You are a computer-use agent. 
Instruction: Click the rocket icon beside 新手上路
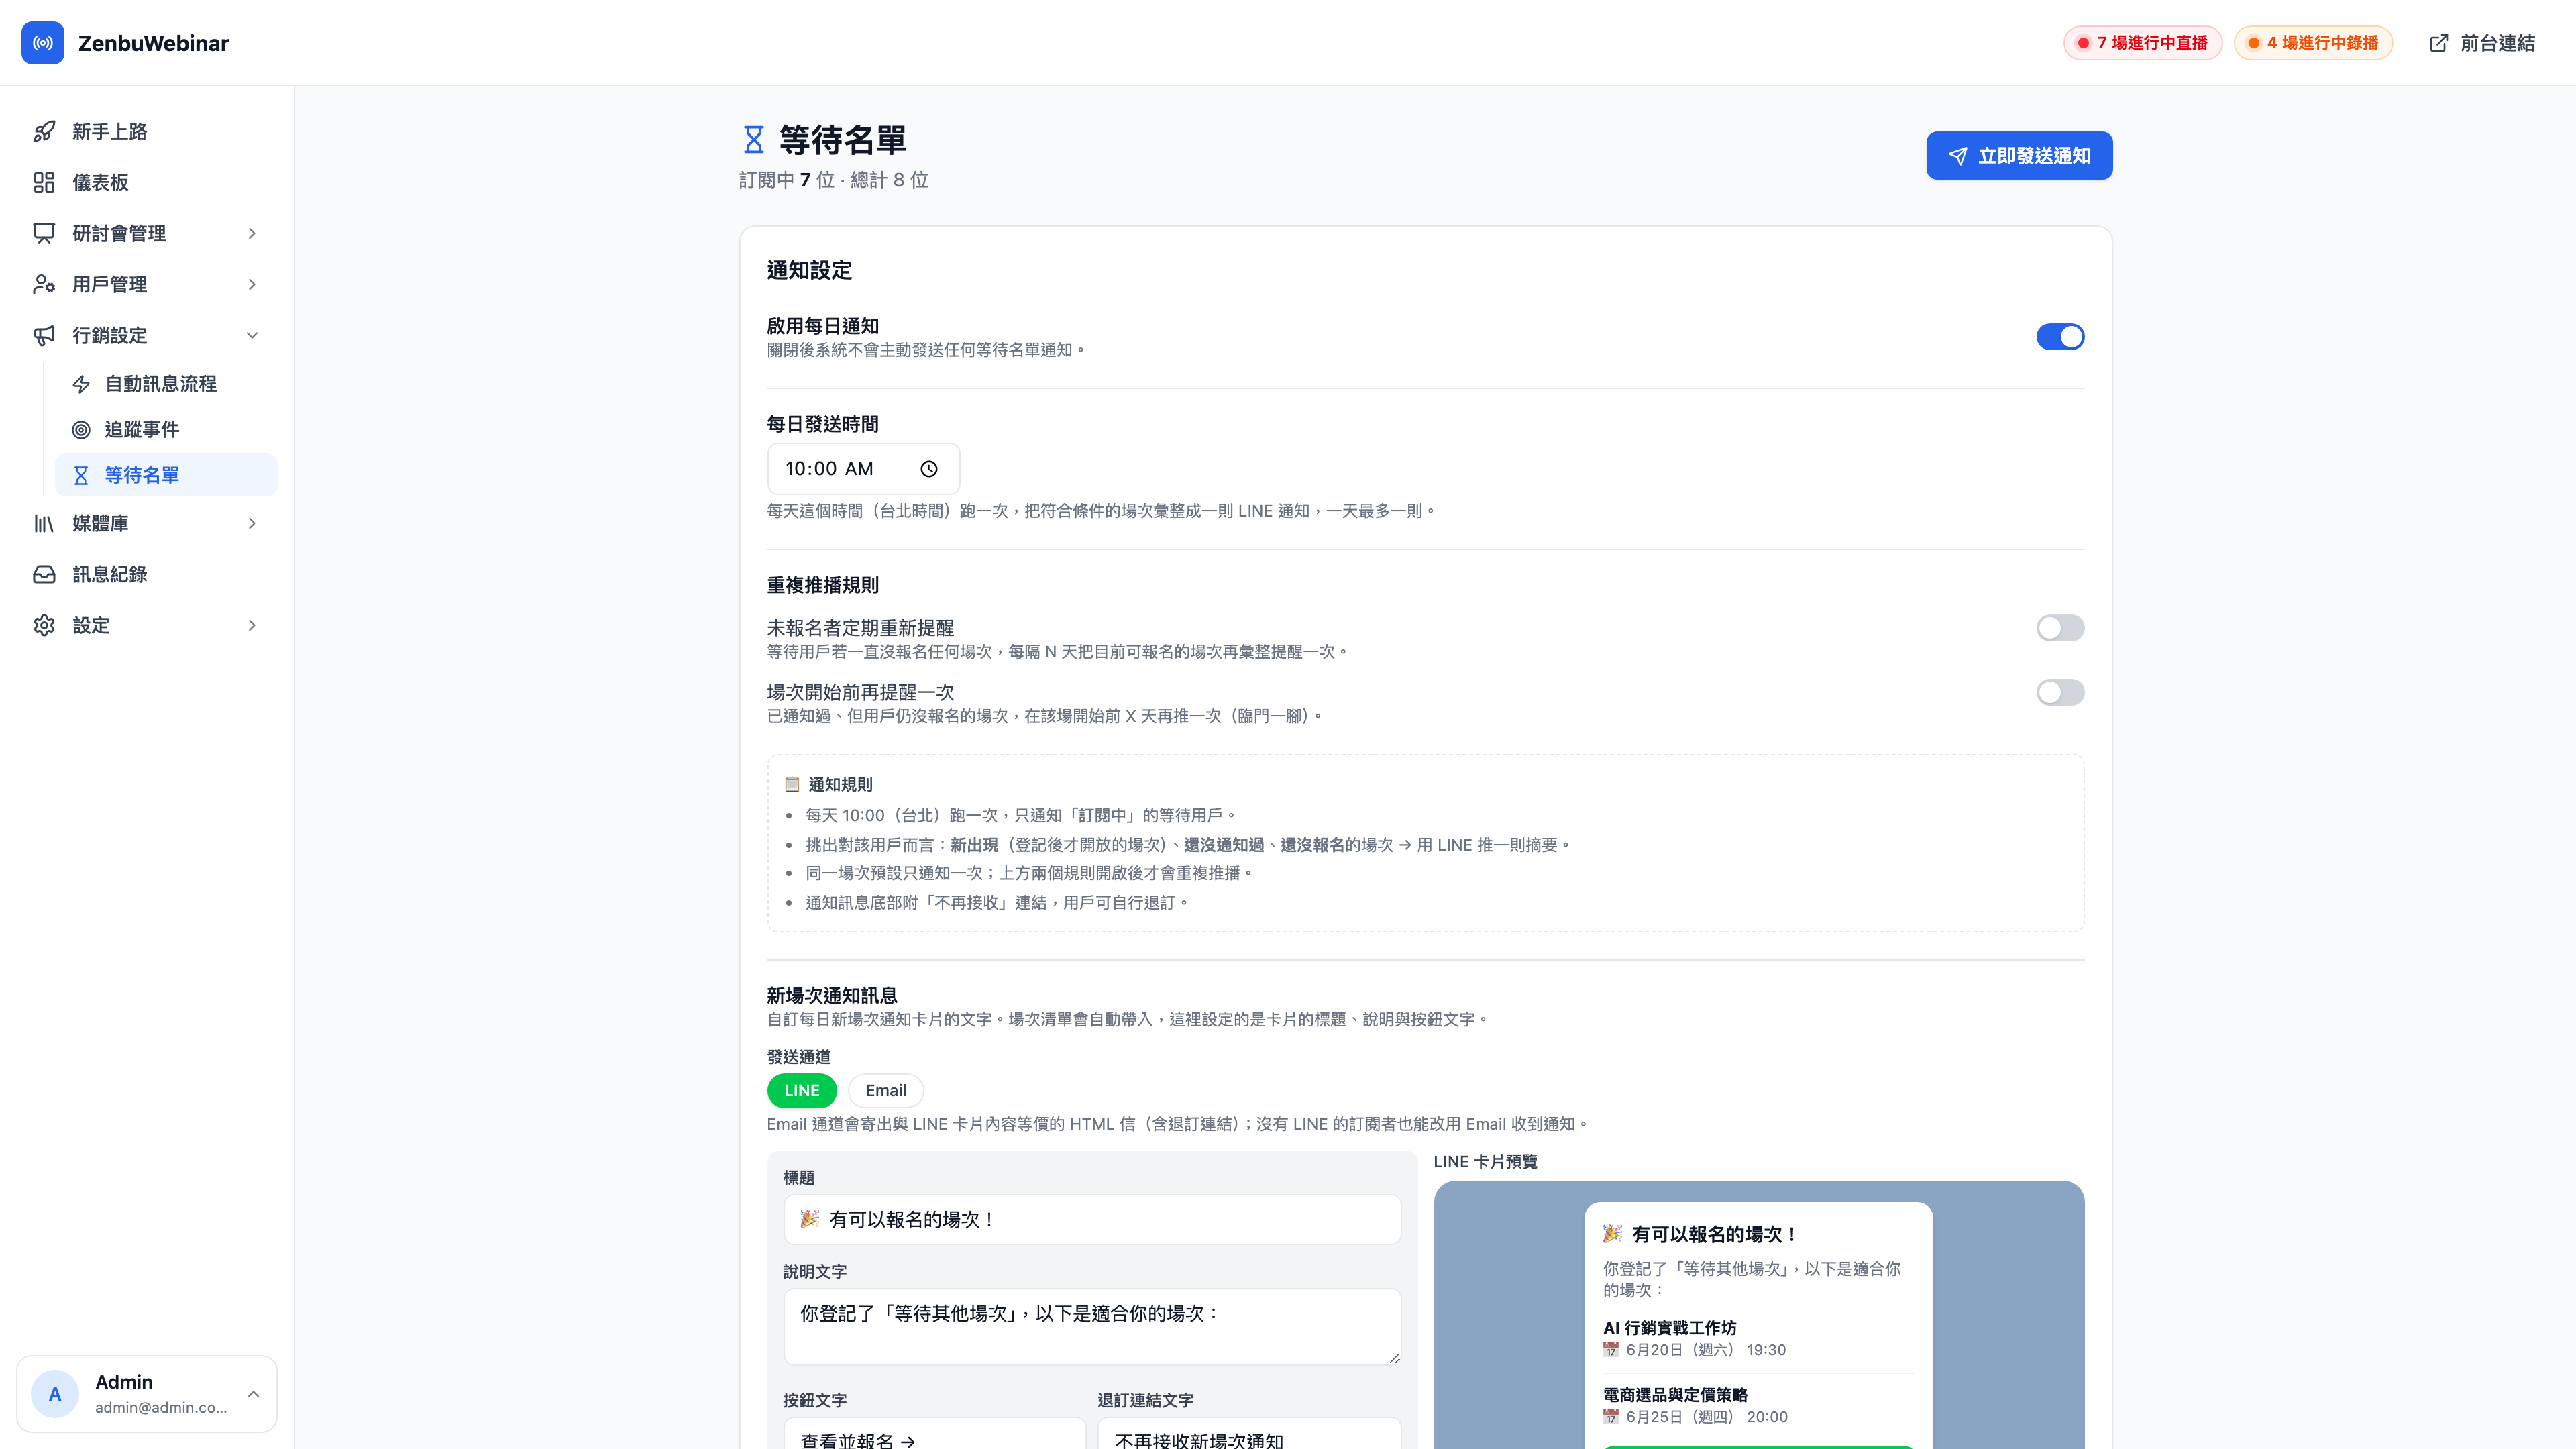coord(44,131)
